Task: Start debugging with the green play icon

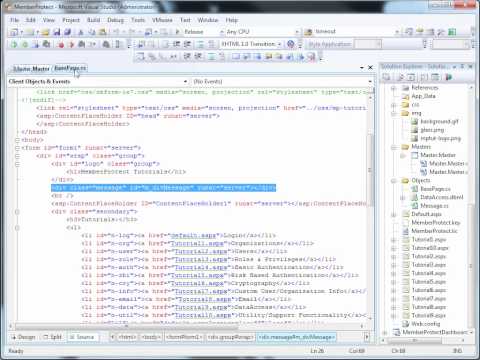Action: pyautogui.click(x=177, y=32)
